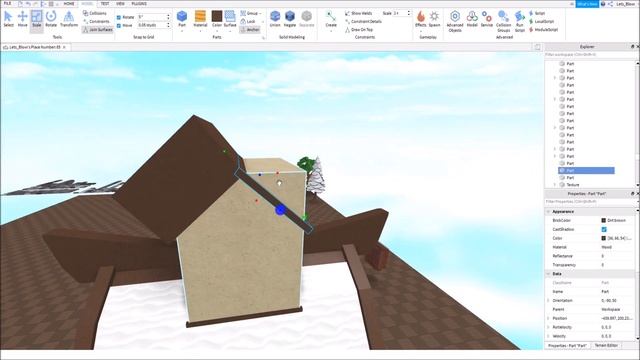Screen dimensions: 640x360
Task: Expand the Velocity property
Action: tap(548, 336)
